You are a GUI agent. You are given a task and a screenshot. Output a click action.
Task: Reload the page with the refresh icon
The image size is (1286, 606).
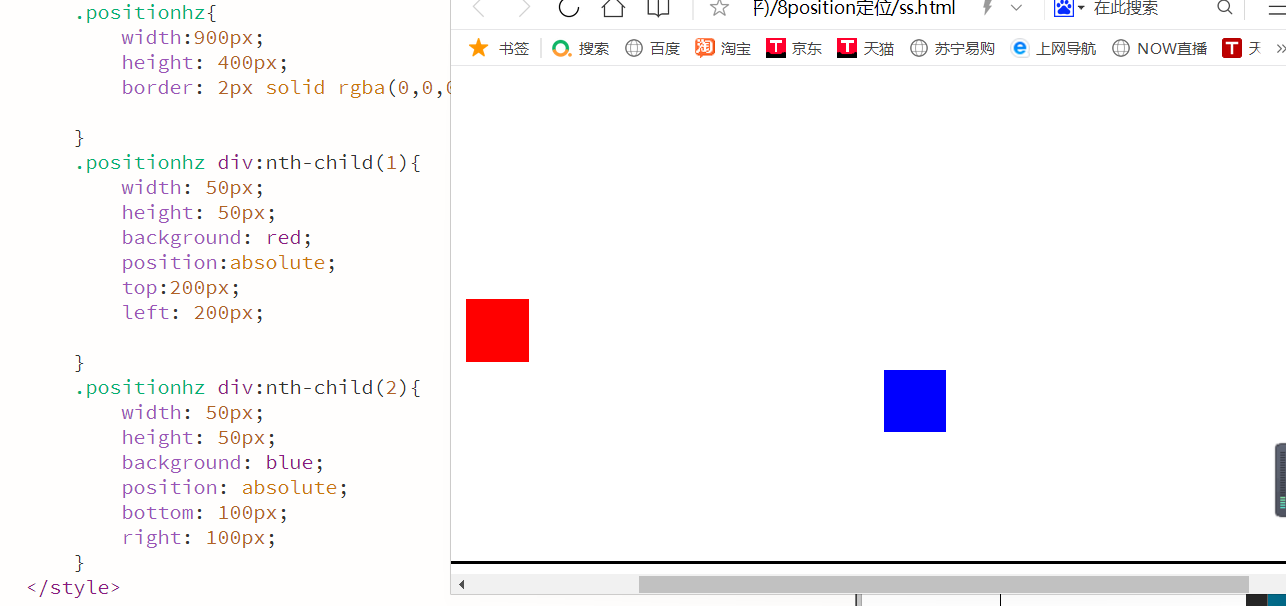click(569, 8)
